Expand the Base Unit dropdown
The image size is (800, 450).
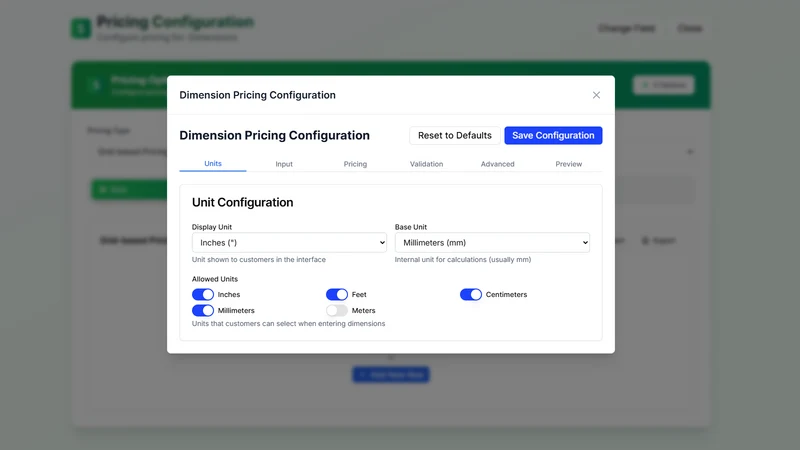pyautogui.click(x=492, y=243)
